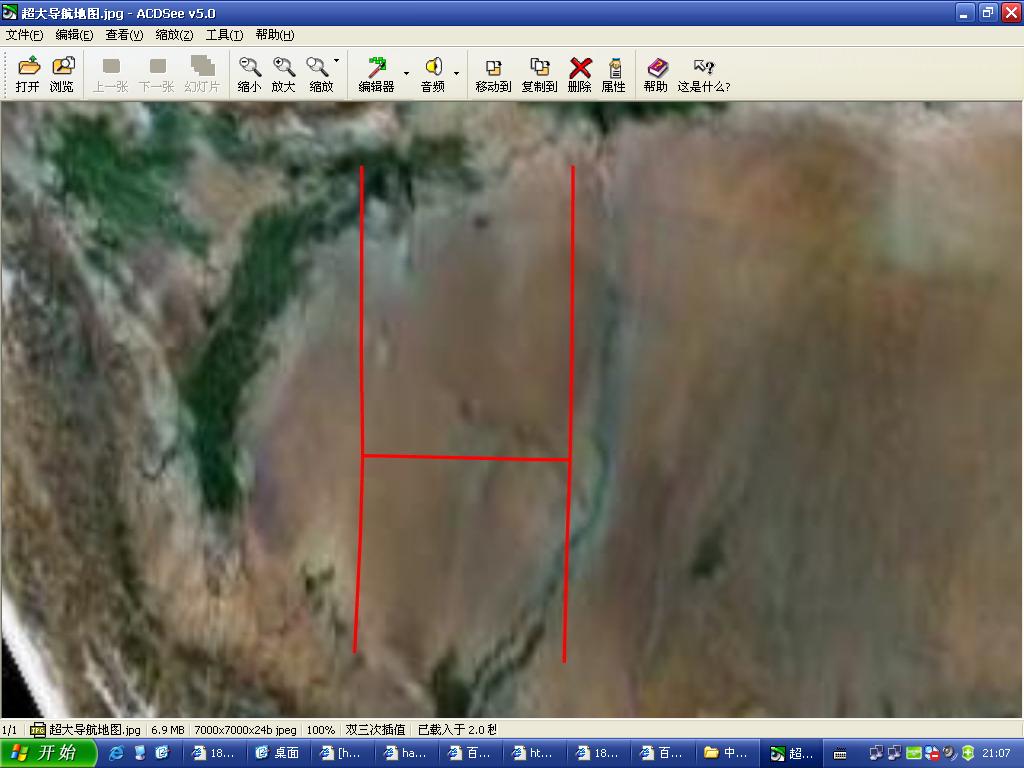Open the 编辑(E) menu
This screenshot has width=1024, height=768.
point(74,35)
